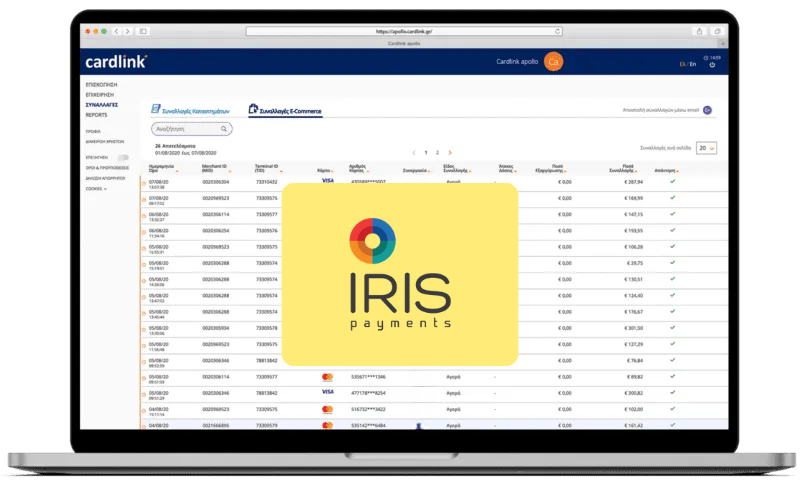Click the Safari share icon

(x=700, y=32)
